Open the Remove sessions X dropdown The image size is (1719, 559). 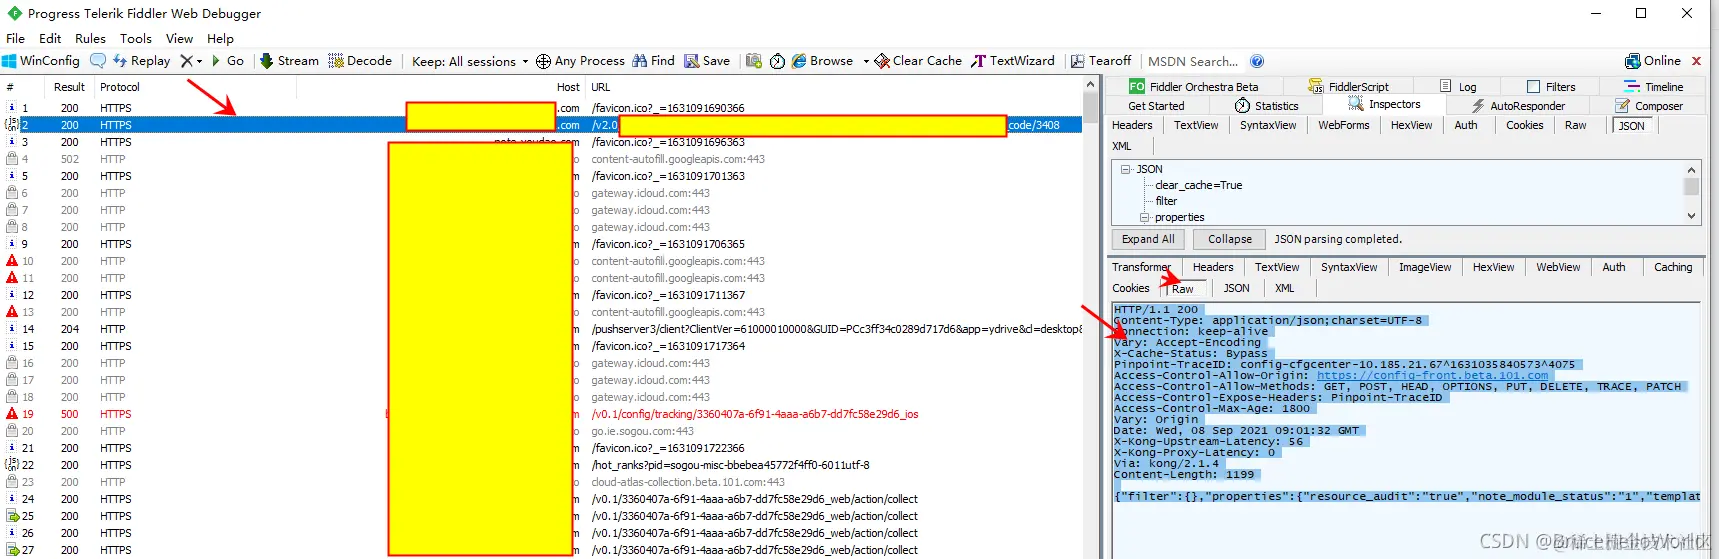point(191,61)
